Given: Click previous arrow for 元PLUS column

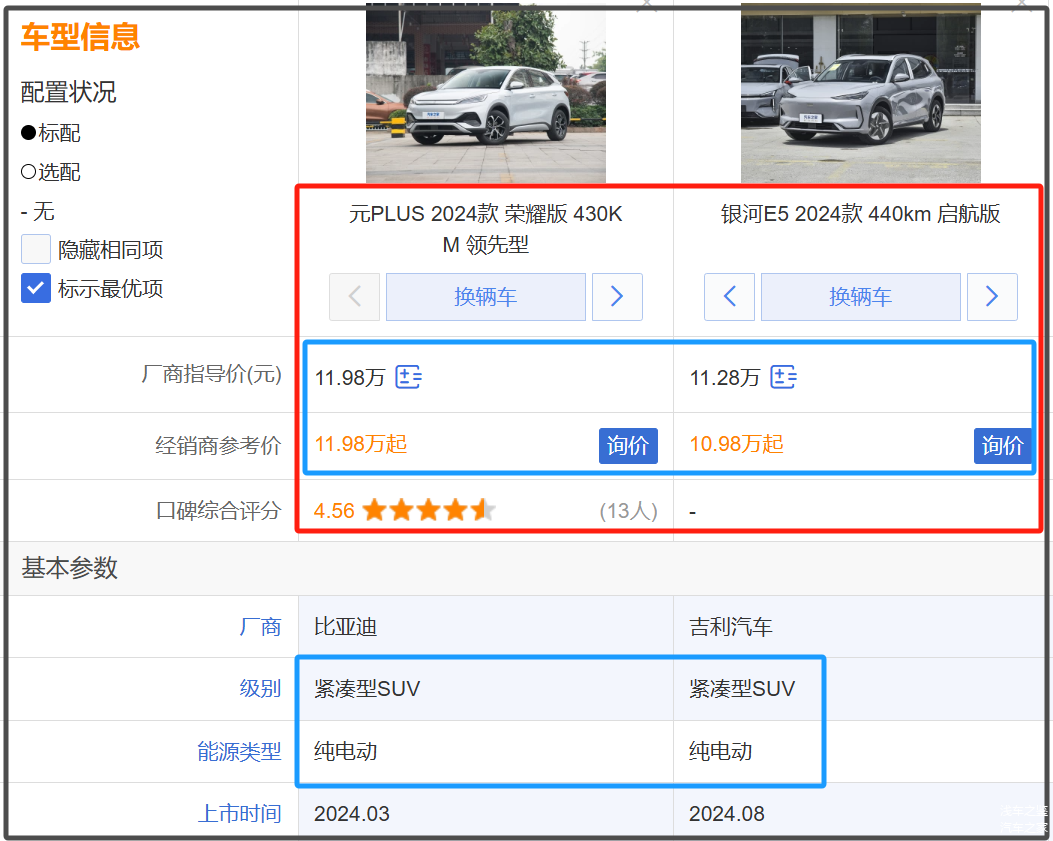Looking at the screenshot, I should [x=355, y=297].
